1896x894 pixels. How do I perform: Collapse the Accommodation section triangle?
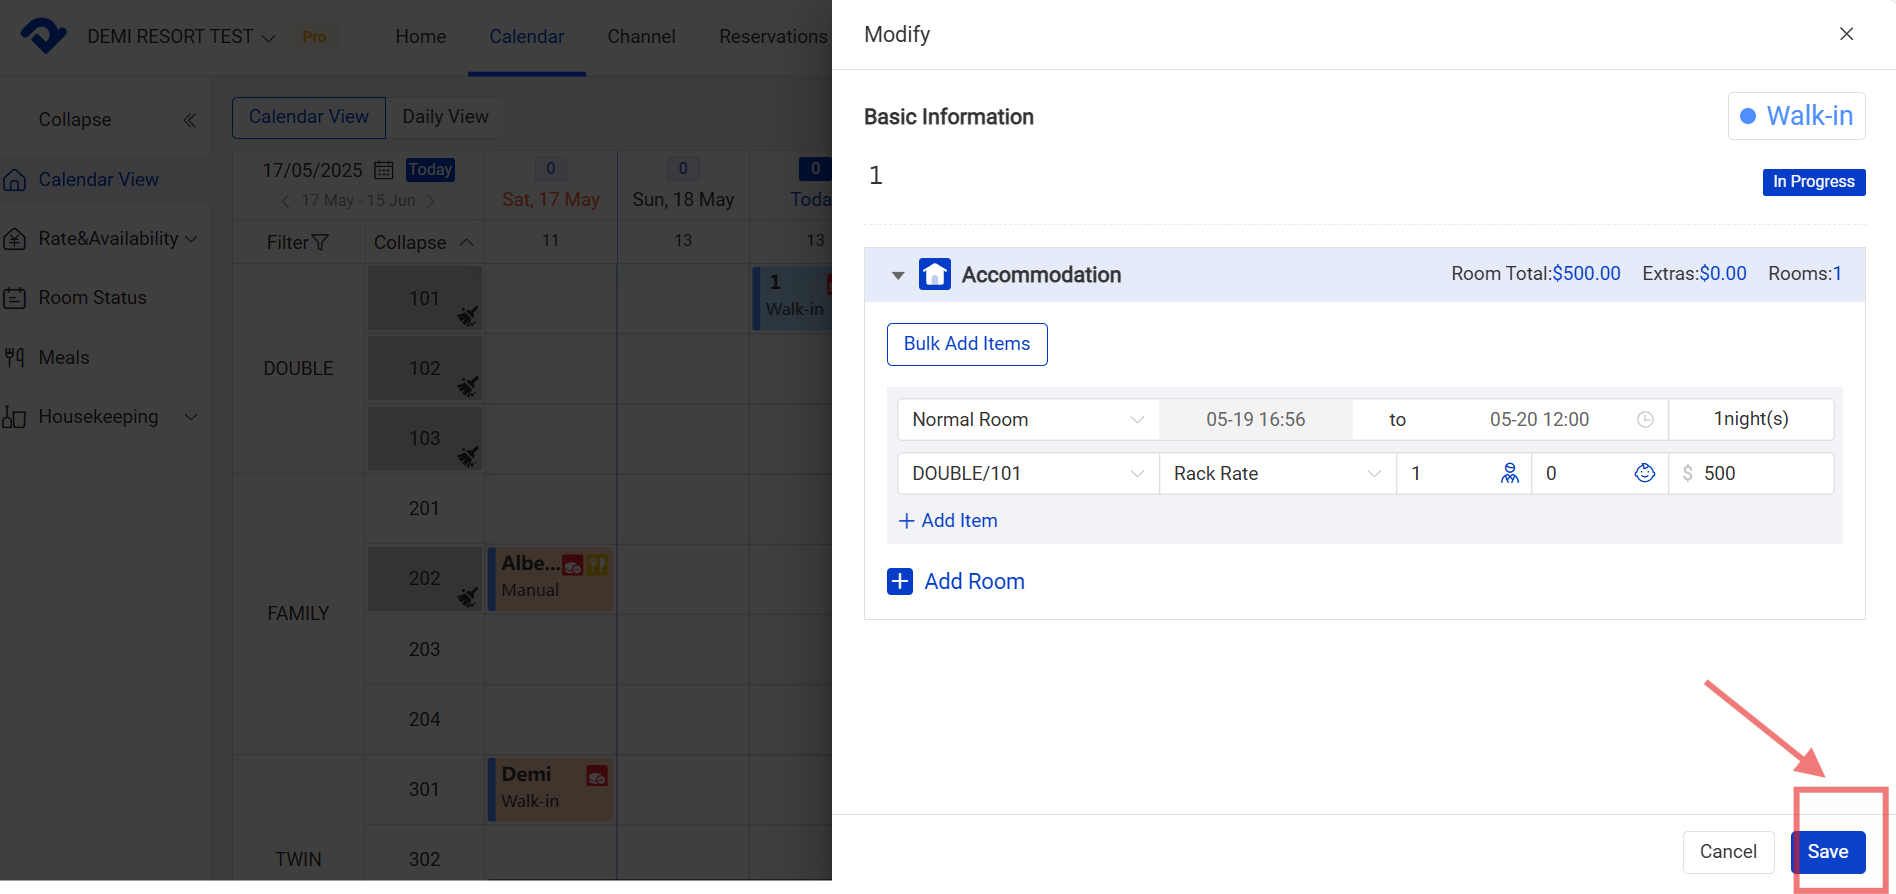(x=897, y=275)
